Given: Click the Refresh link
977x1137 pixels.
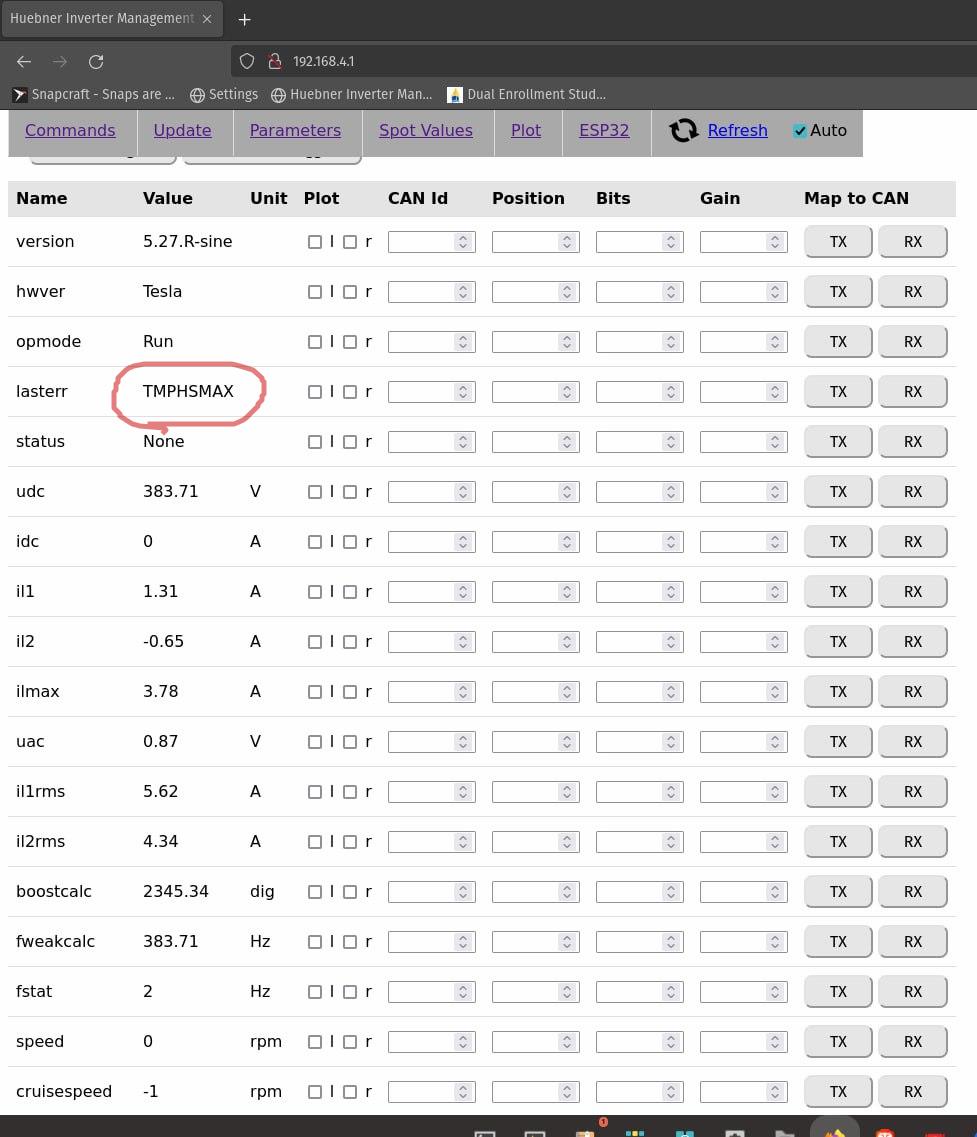Looking at the screenshot, I should 737,131.
